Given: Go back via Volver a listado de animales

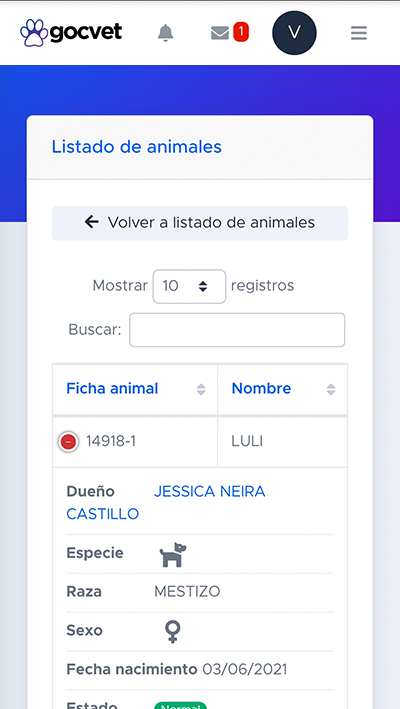Looking at the screenshot, I should [x=200, y=223].
